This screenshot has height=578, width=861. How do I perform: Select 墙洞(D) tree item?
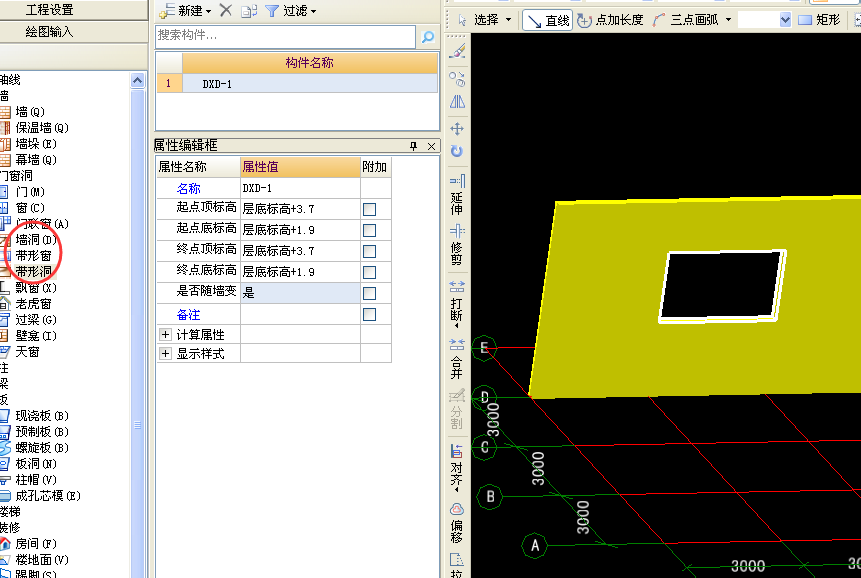coord(36,240)
